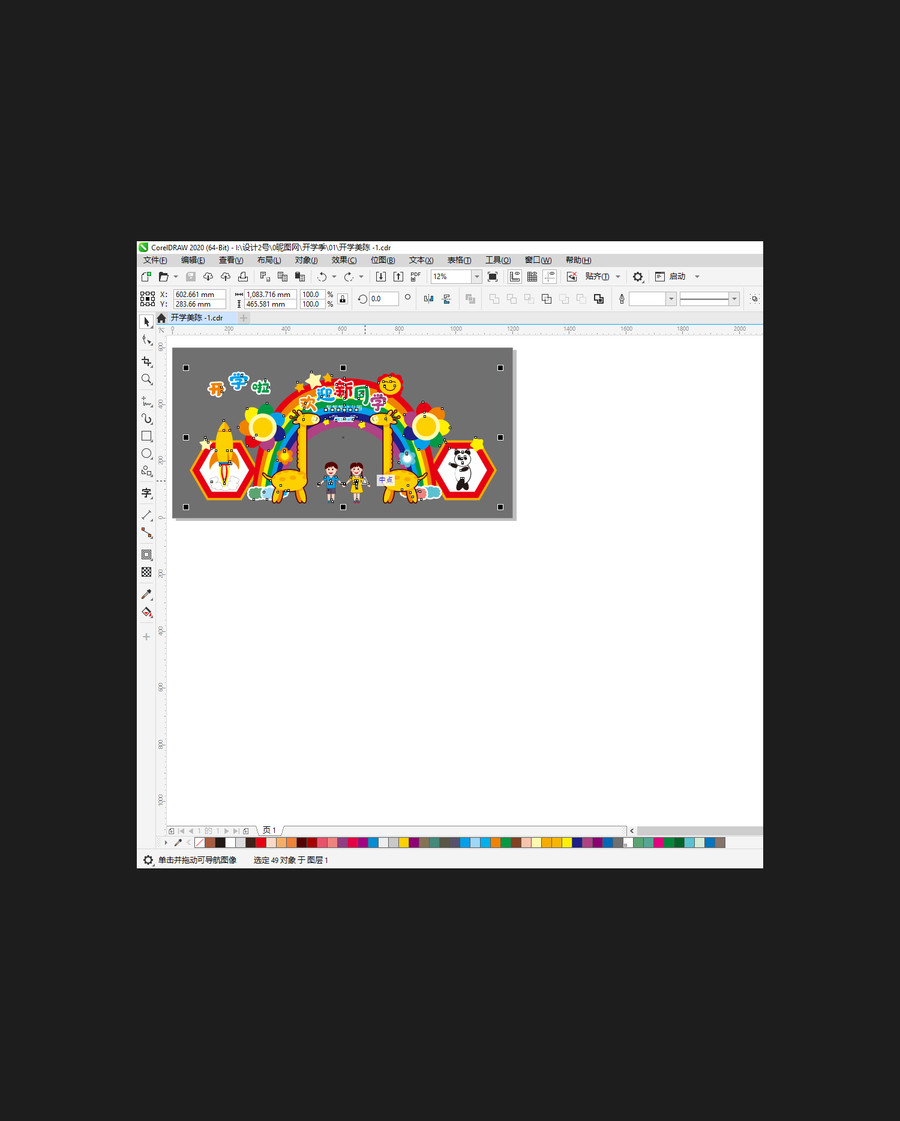Viewport: 900px width, 1121px height.
Task: Click the Group objects button
Action: [x=470, y=299]
